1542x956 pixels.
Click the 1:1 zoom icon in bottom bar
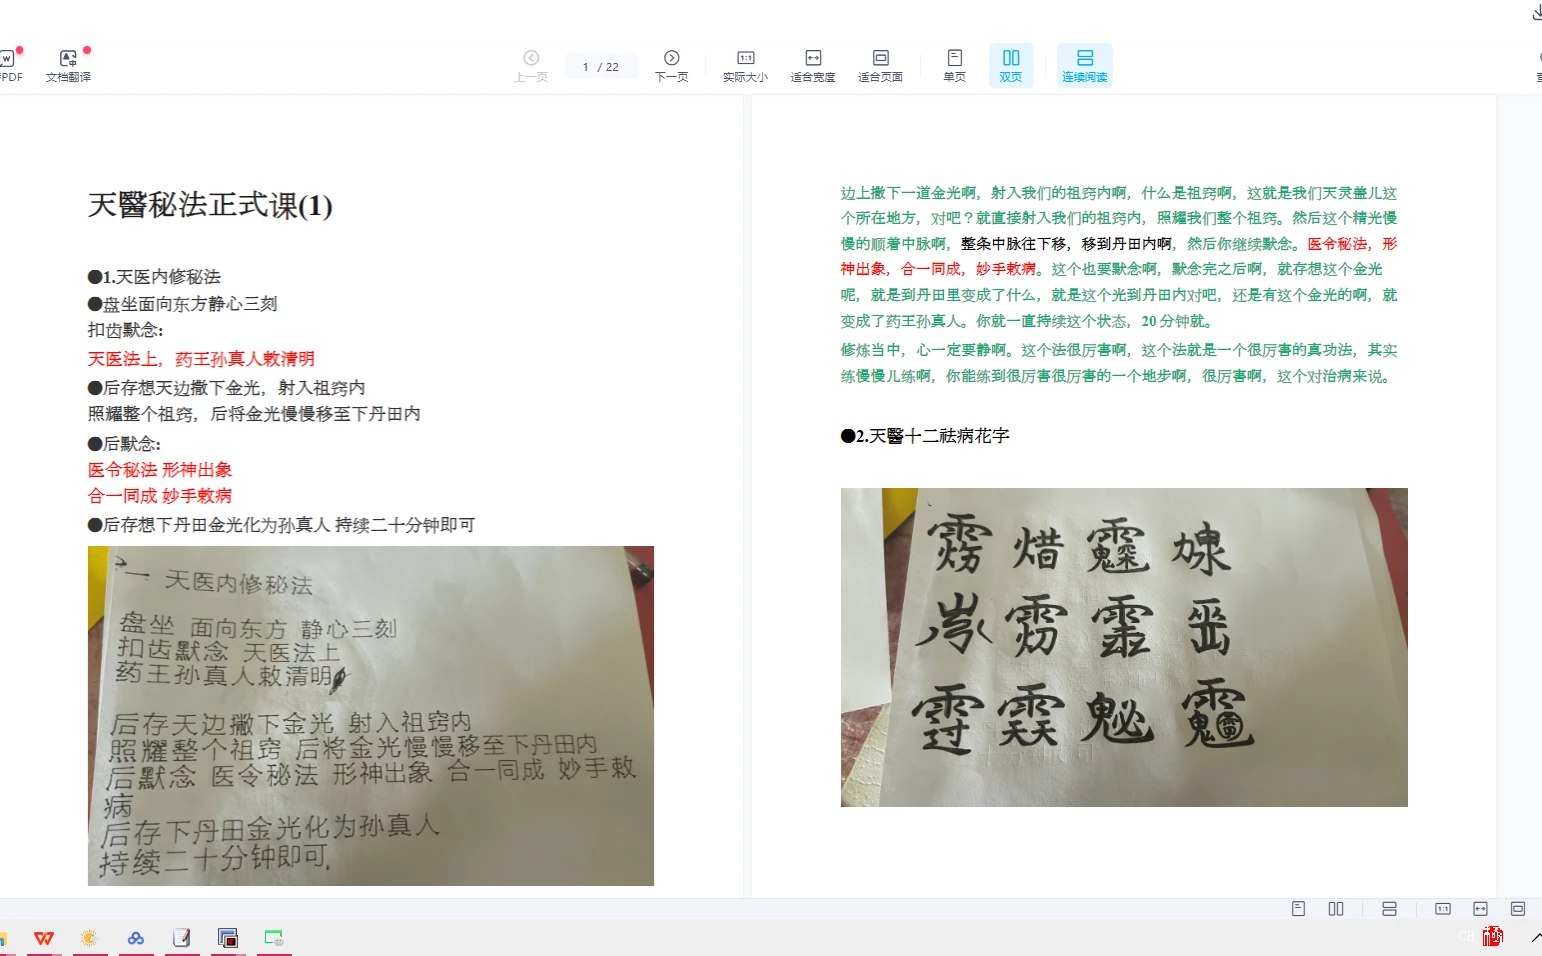[x=1442, y=909]
